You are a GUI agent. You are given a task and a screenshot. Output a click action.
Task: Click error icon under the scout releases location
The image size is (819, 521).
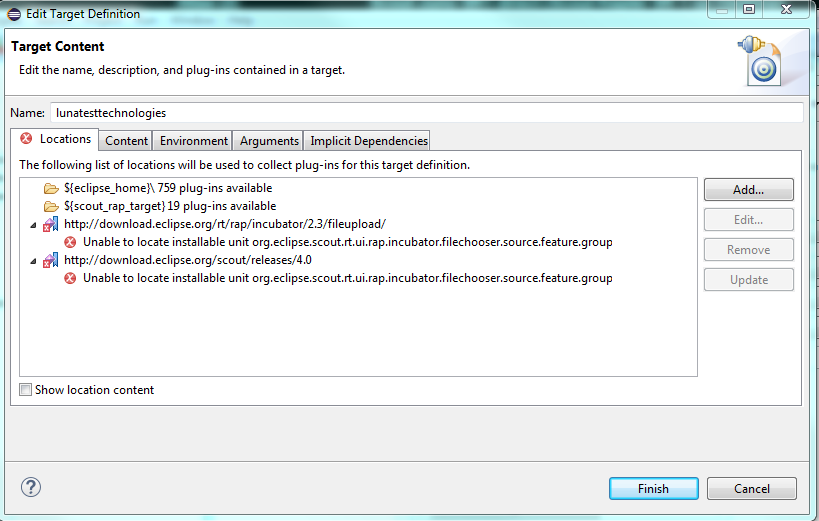click(x=70, y=279)
